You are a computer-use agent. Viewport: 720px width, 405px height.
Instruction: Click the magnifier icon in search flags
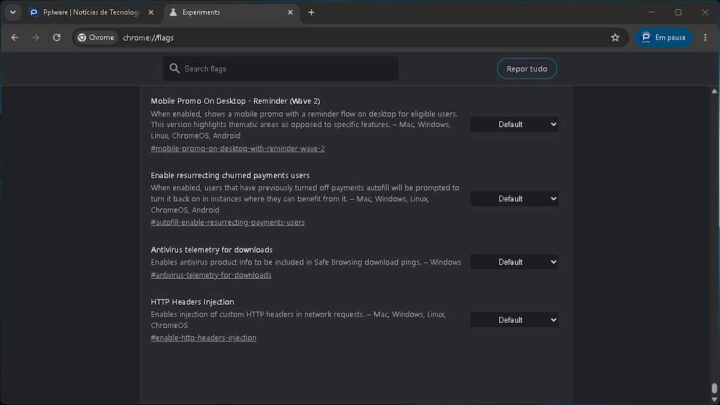[174, 68]
